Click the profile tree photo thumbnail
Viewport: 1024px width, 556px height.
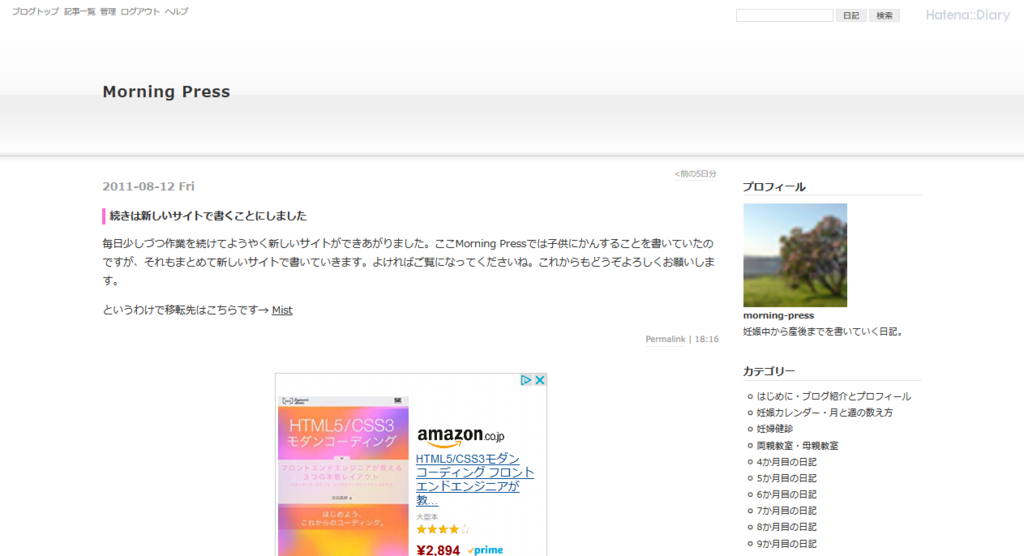tap(795, 255)
